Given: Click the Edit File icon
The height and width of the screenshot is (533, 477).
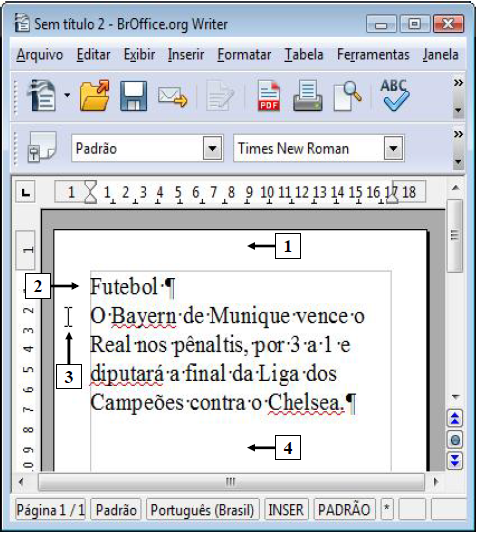Looking at the screenshot, I should 220,96.
